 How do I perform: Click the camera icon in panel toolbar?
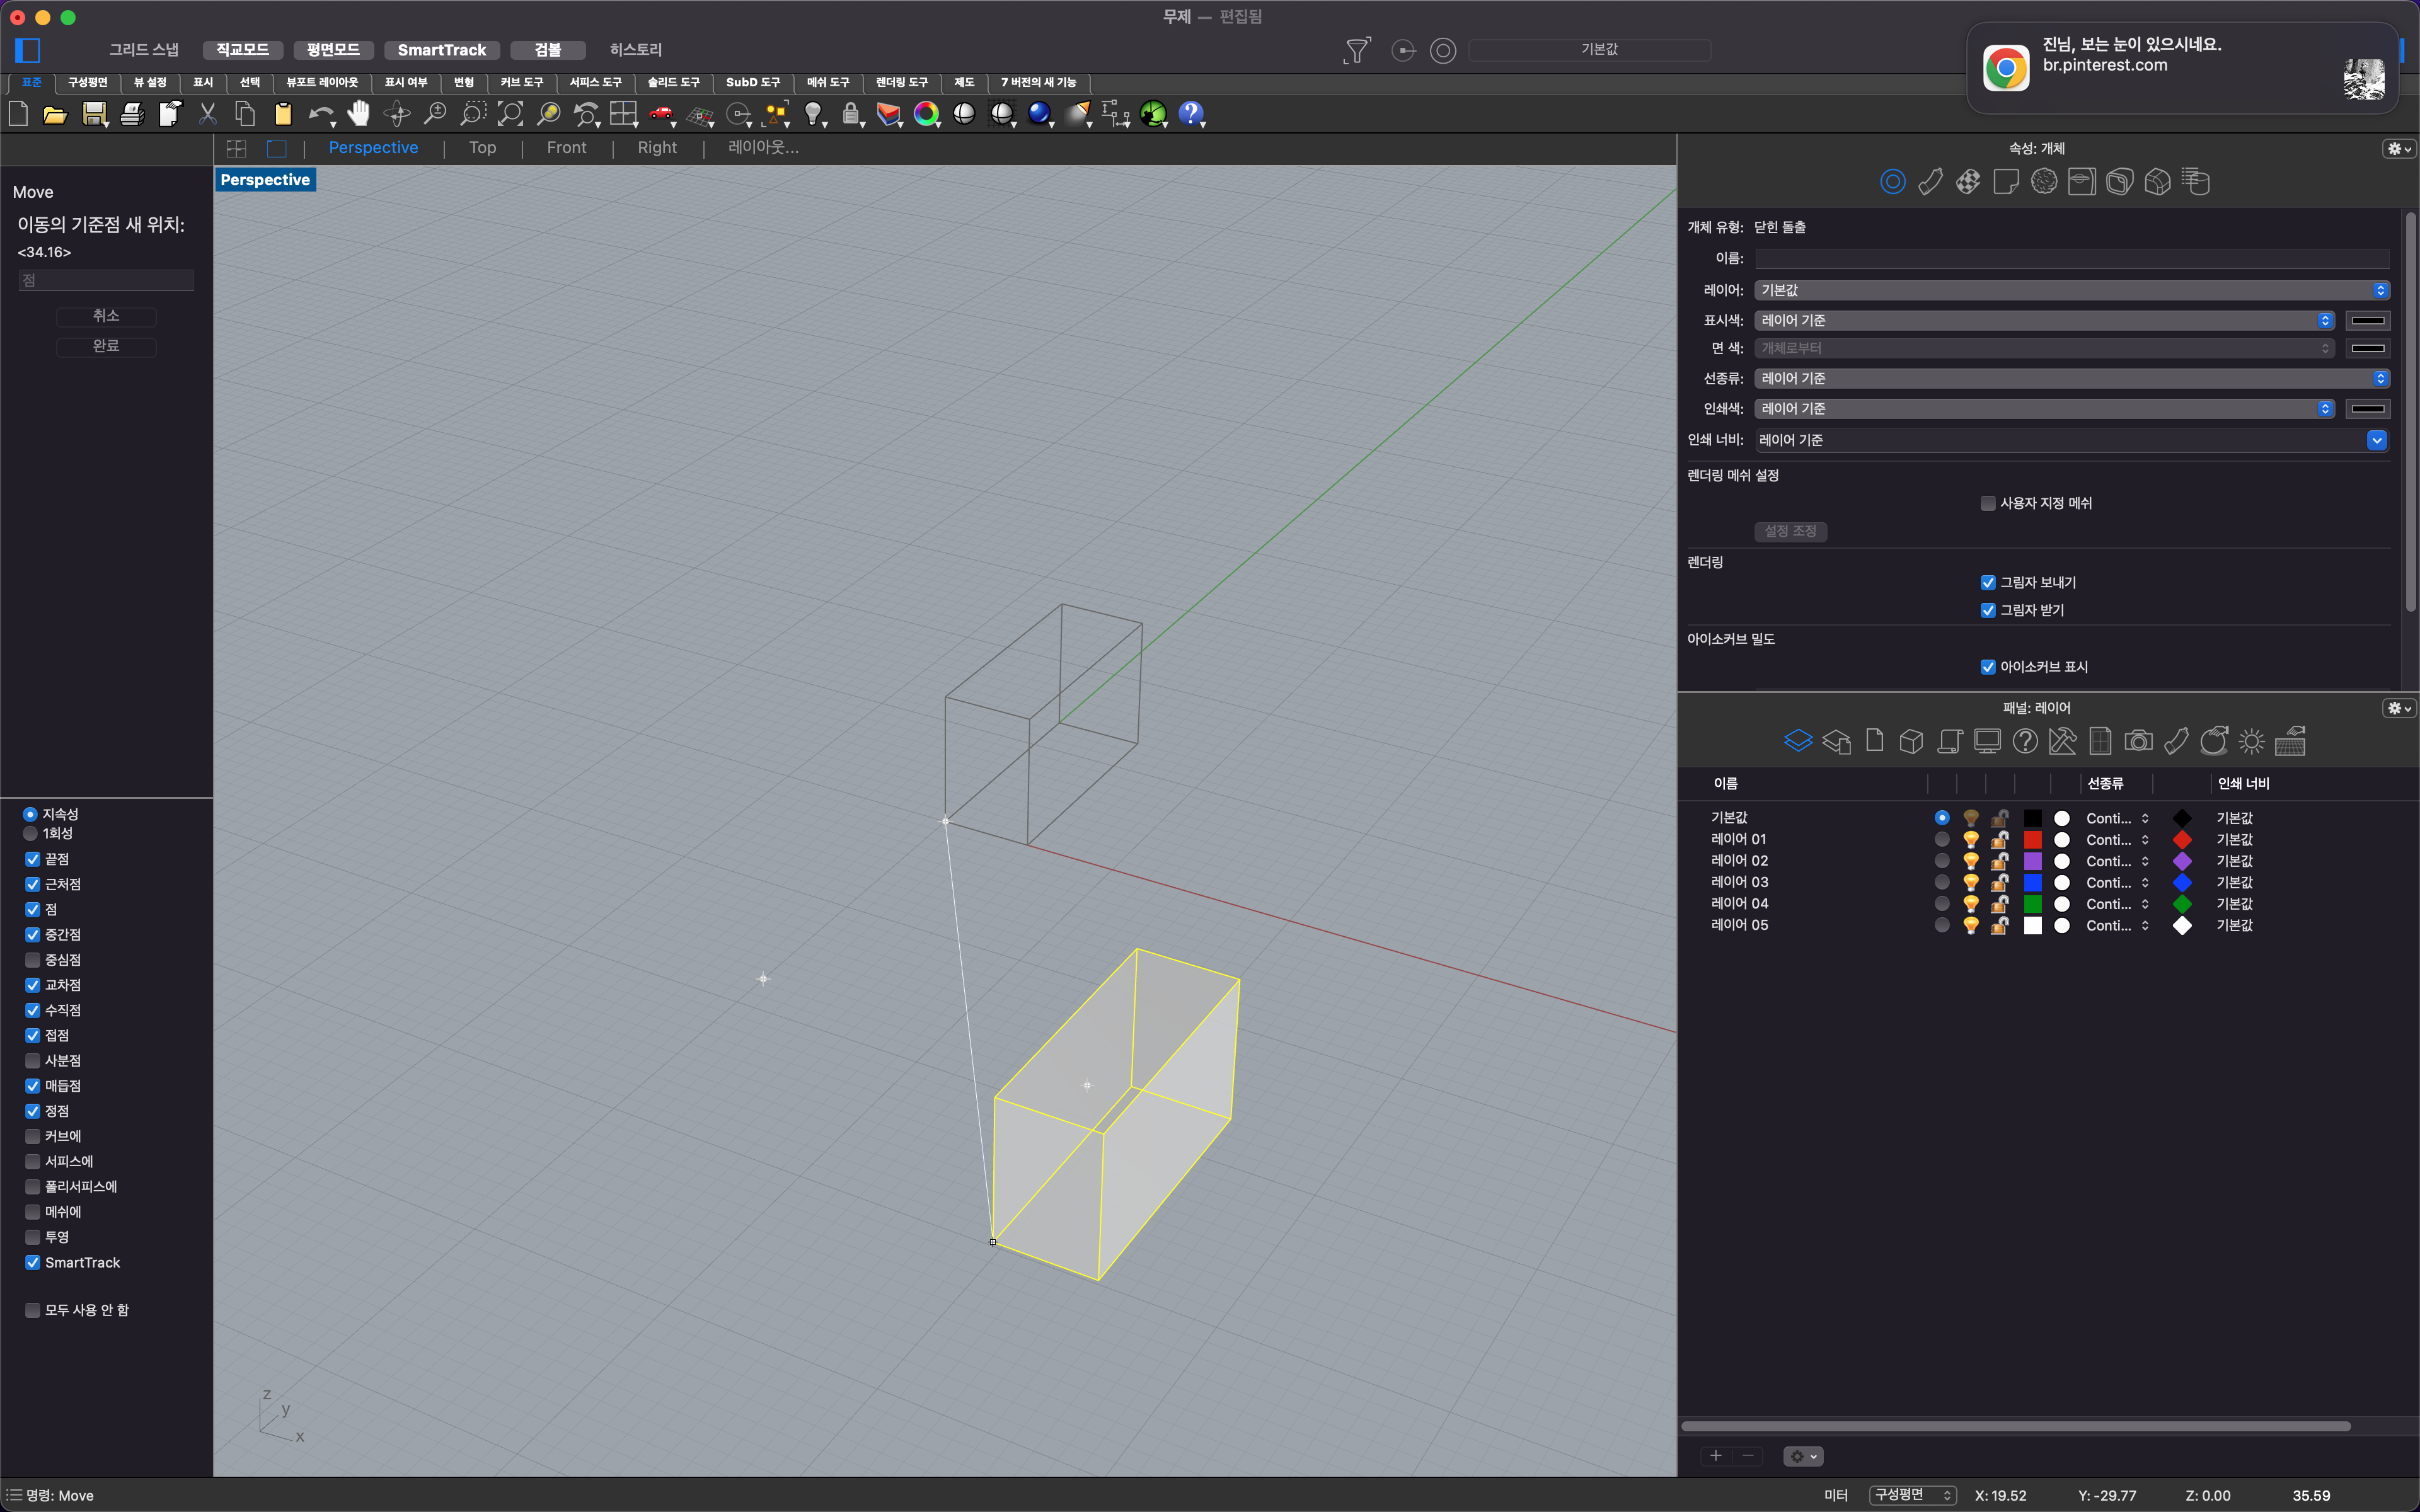coord(2138,741)
